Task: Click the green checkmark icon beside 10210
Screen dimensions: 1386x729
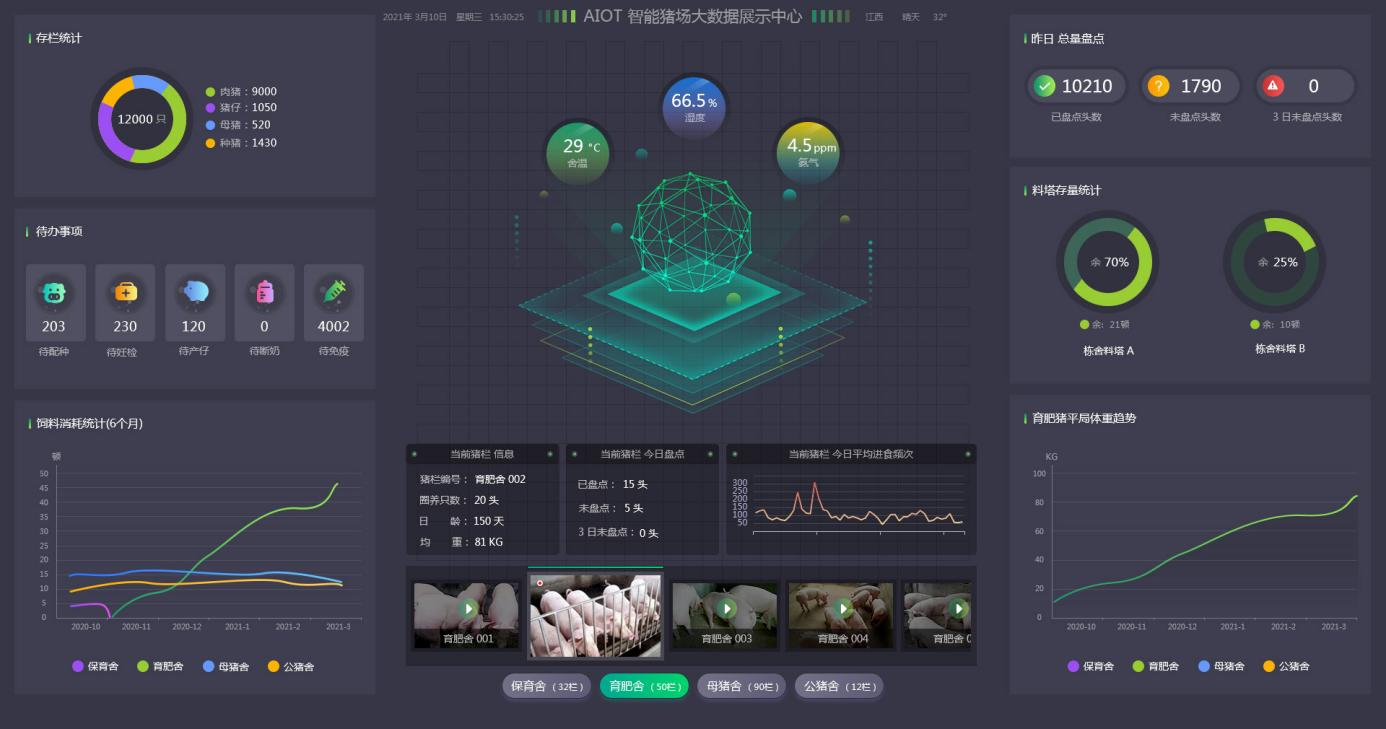Action: (x=1045, y=86)
